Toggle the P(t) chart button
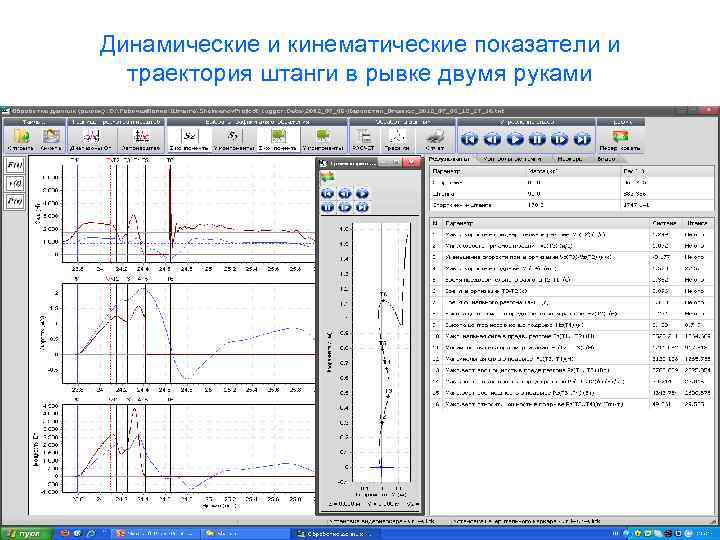 (x=15, y=201)
